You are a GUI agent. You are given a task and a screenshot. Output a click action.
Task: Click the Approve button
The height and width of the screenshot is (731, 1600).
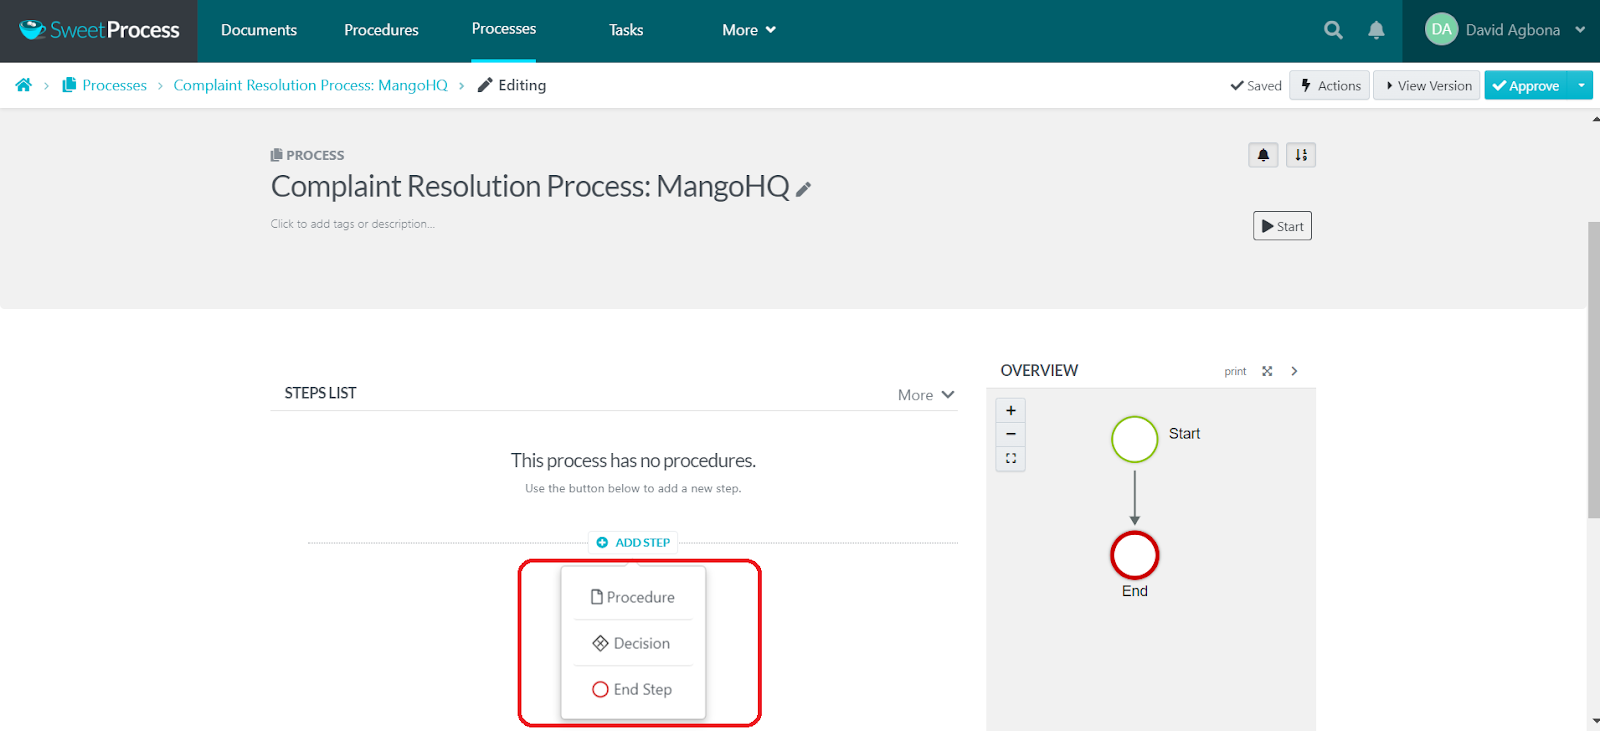pyautogui.click(x=1527, y=85)
